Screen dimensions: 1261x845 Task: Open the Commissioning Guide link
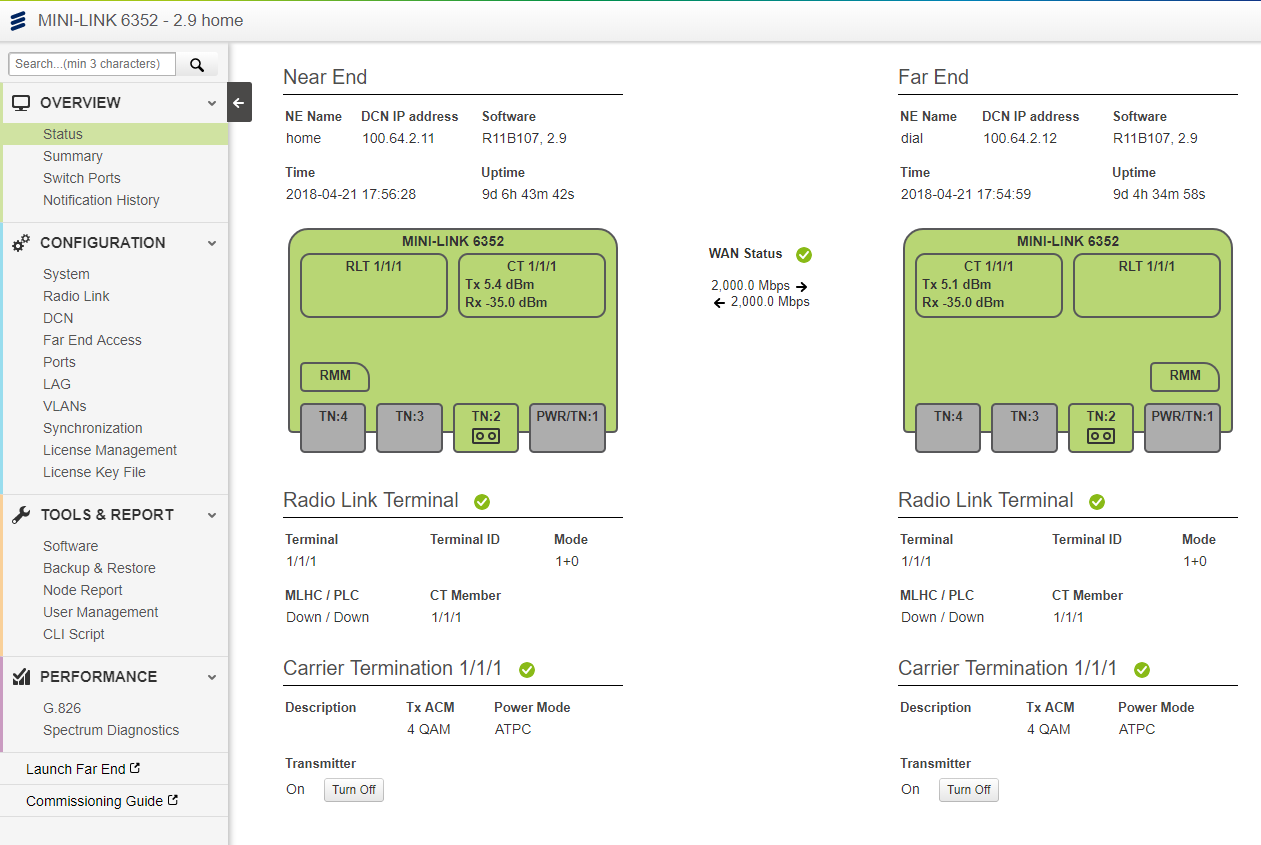[94, 801]
